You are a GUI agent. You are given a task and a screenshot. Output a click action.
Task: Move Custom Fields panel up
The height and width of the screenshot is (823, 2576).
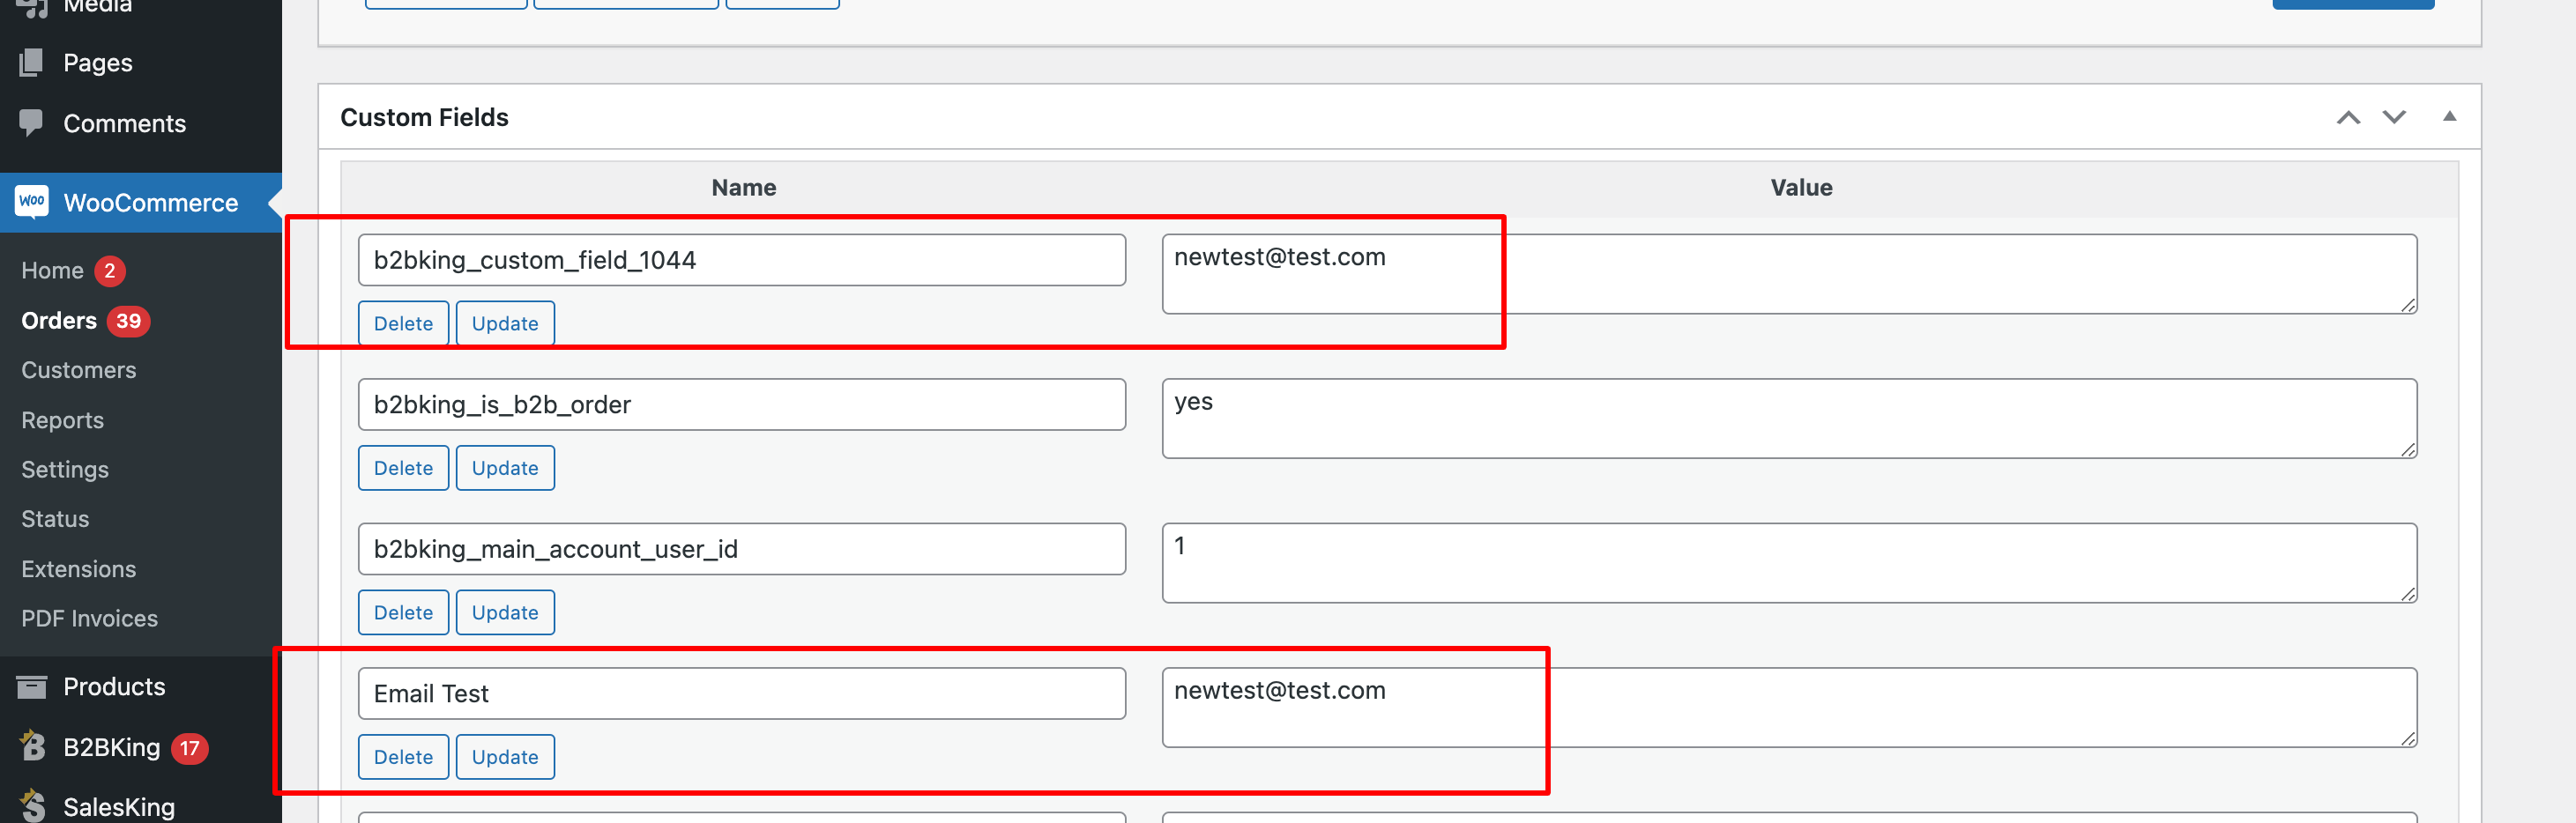point(2348,117)
